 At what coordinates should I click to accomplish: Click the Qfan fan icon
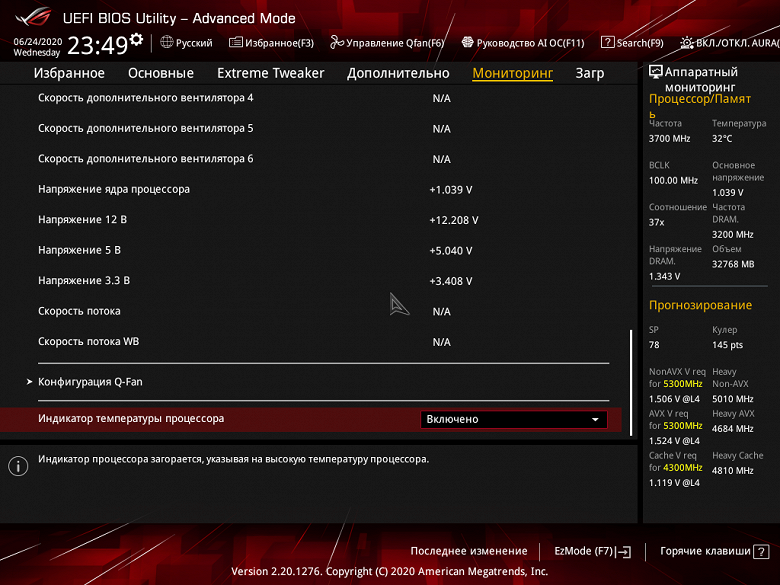337,42
